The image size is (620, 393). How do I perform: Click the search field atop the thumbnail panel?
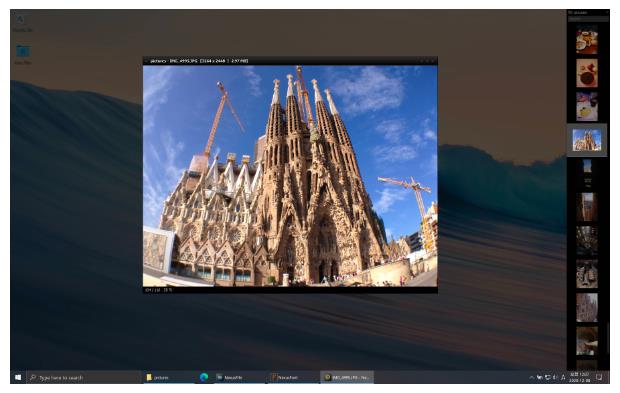[x=588, y=19]
